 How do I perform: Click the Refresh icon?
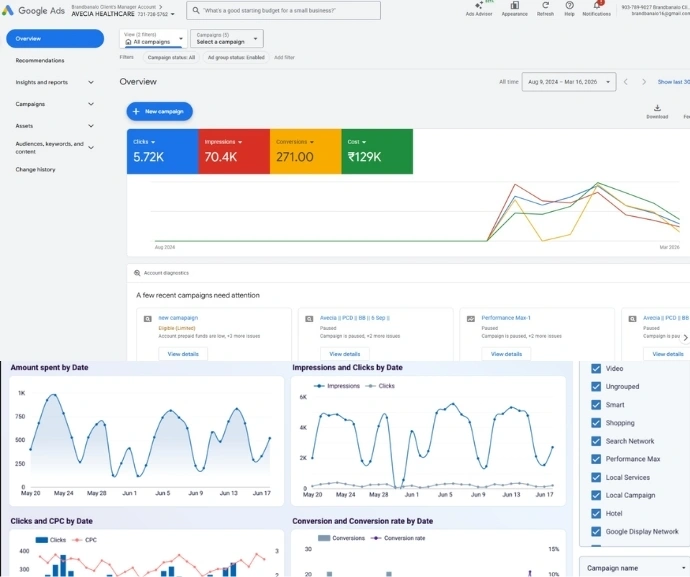[545, 6]
